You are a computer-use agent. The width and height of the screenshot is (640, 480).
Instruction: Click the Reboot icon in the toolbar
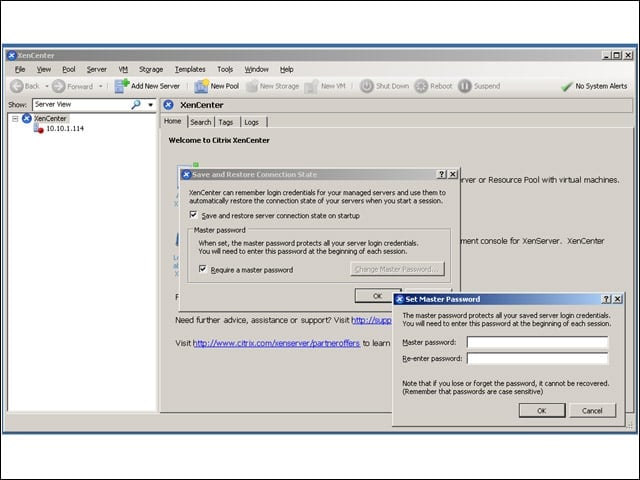[x=421, y=86]
